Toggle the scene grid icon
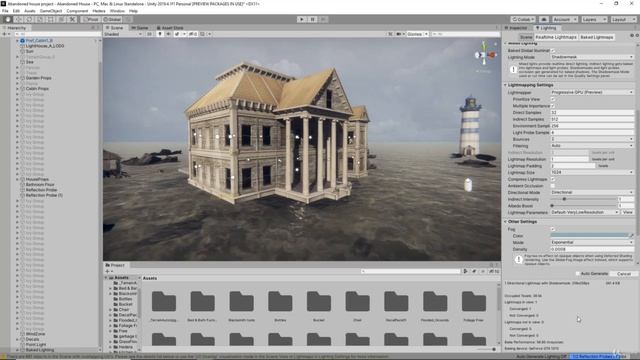640x360 pixels. click(x=202, y=34)
